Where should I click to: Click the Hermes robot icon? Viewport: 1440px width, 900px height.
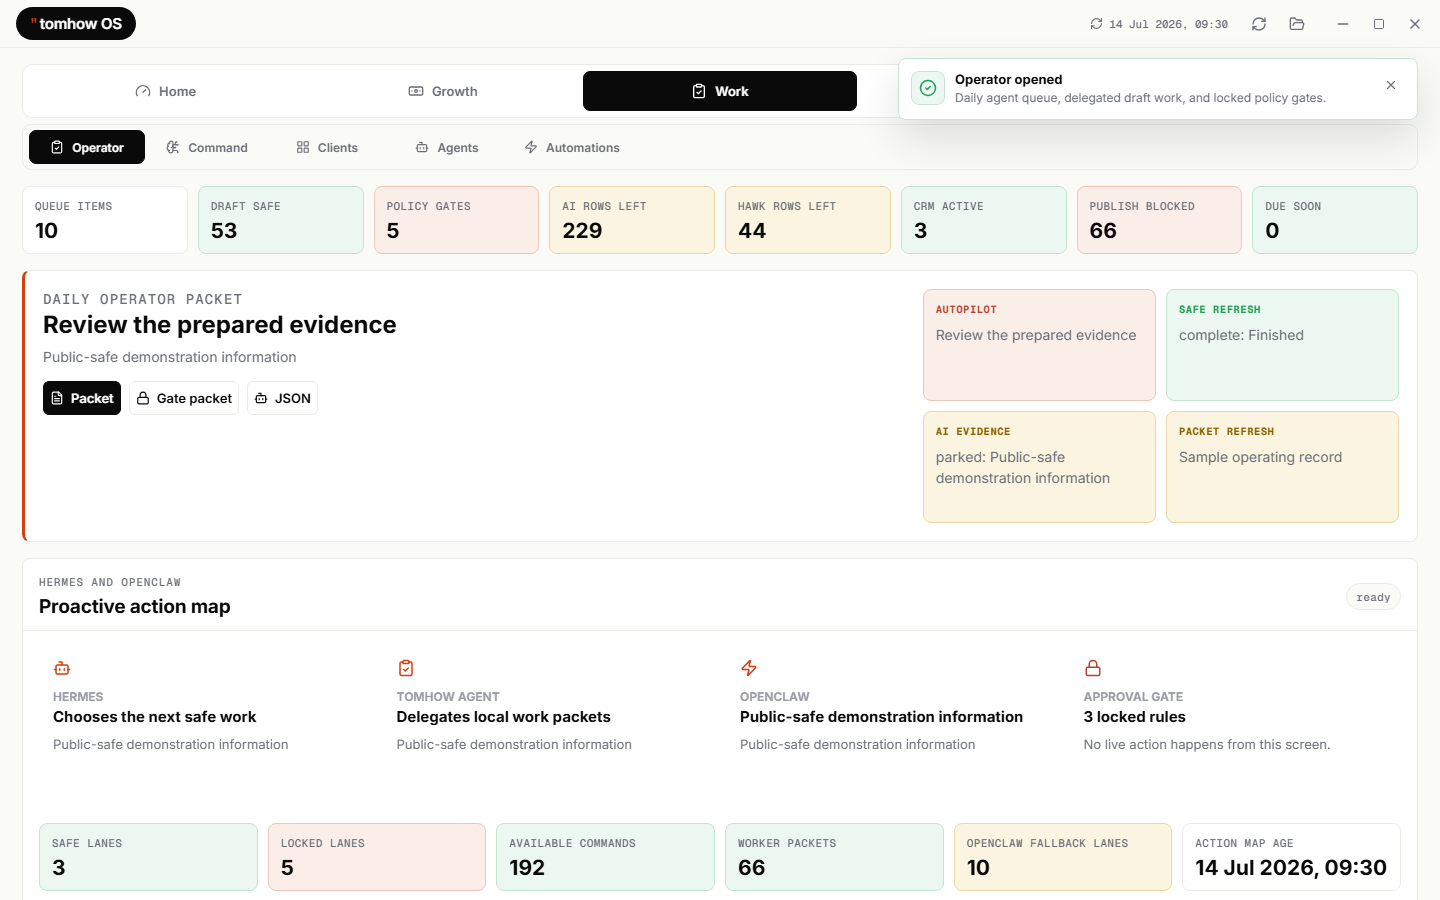click(62, 668)
